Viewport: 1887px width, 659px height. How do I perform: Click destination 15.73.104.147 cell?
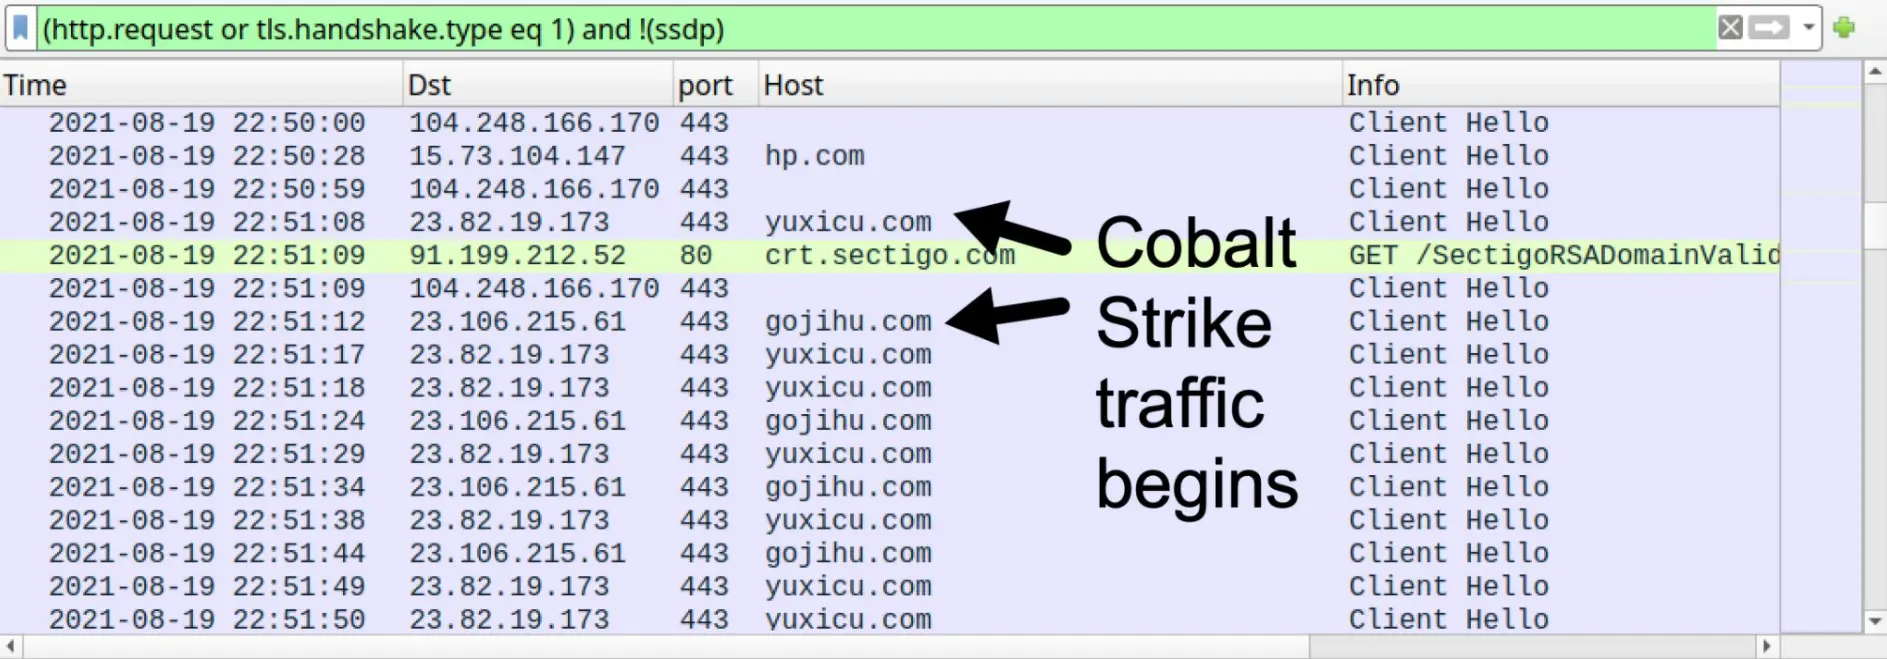[517, 156]
